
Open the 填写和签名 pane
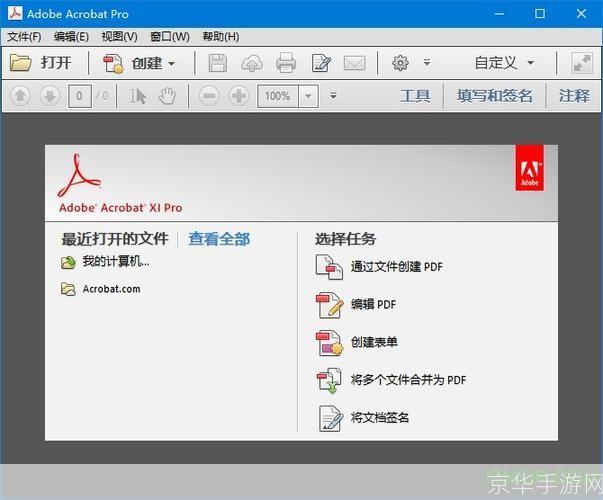click(x=495, y=96)
